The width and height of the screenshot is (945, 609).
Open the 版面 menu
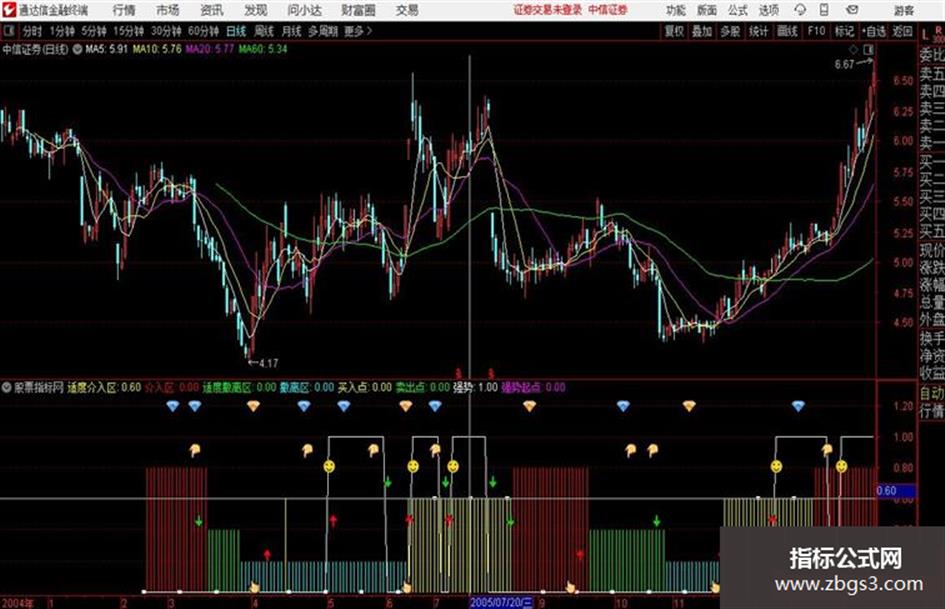[x=707, y=10]
